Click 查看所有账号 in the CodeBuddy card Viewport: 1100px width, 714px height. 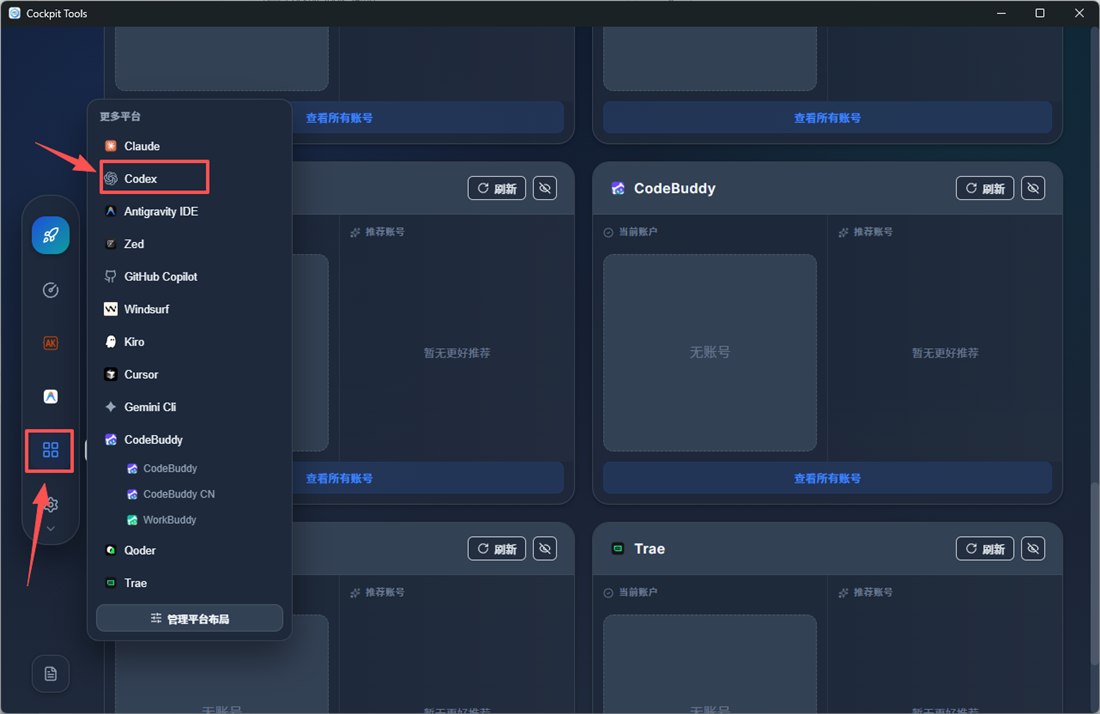pyautogui.click(x=827, y=478)
